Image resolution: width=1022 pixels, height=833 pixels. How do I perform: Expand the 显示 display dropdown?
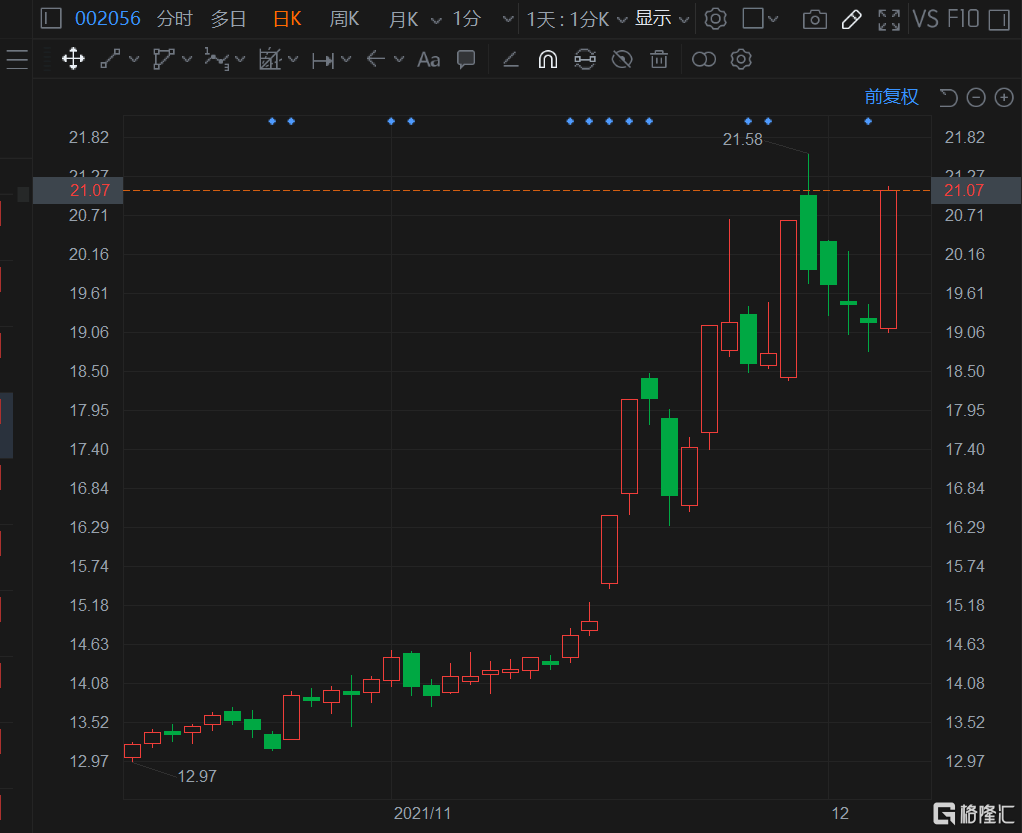(x=662, y=19)
